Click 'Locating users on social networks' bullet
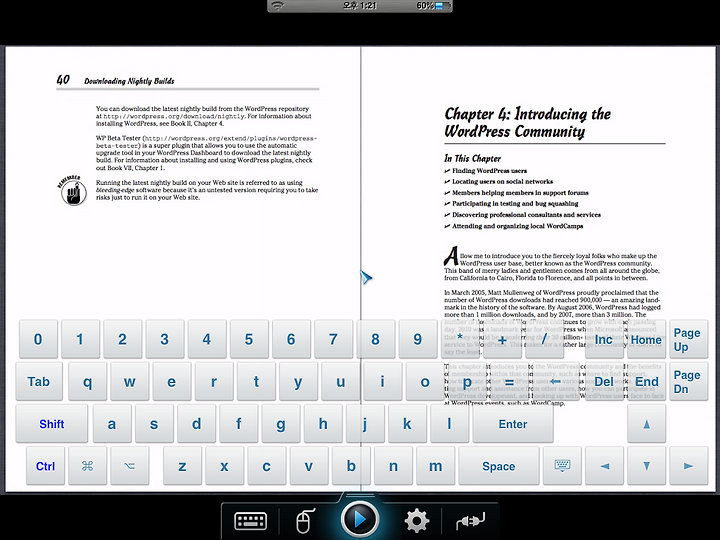The height and width of the screenshot is (540, 720). click(502, 181)
